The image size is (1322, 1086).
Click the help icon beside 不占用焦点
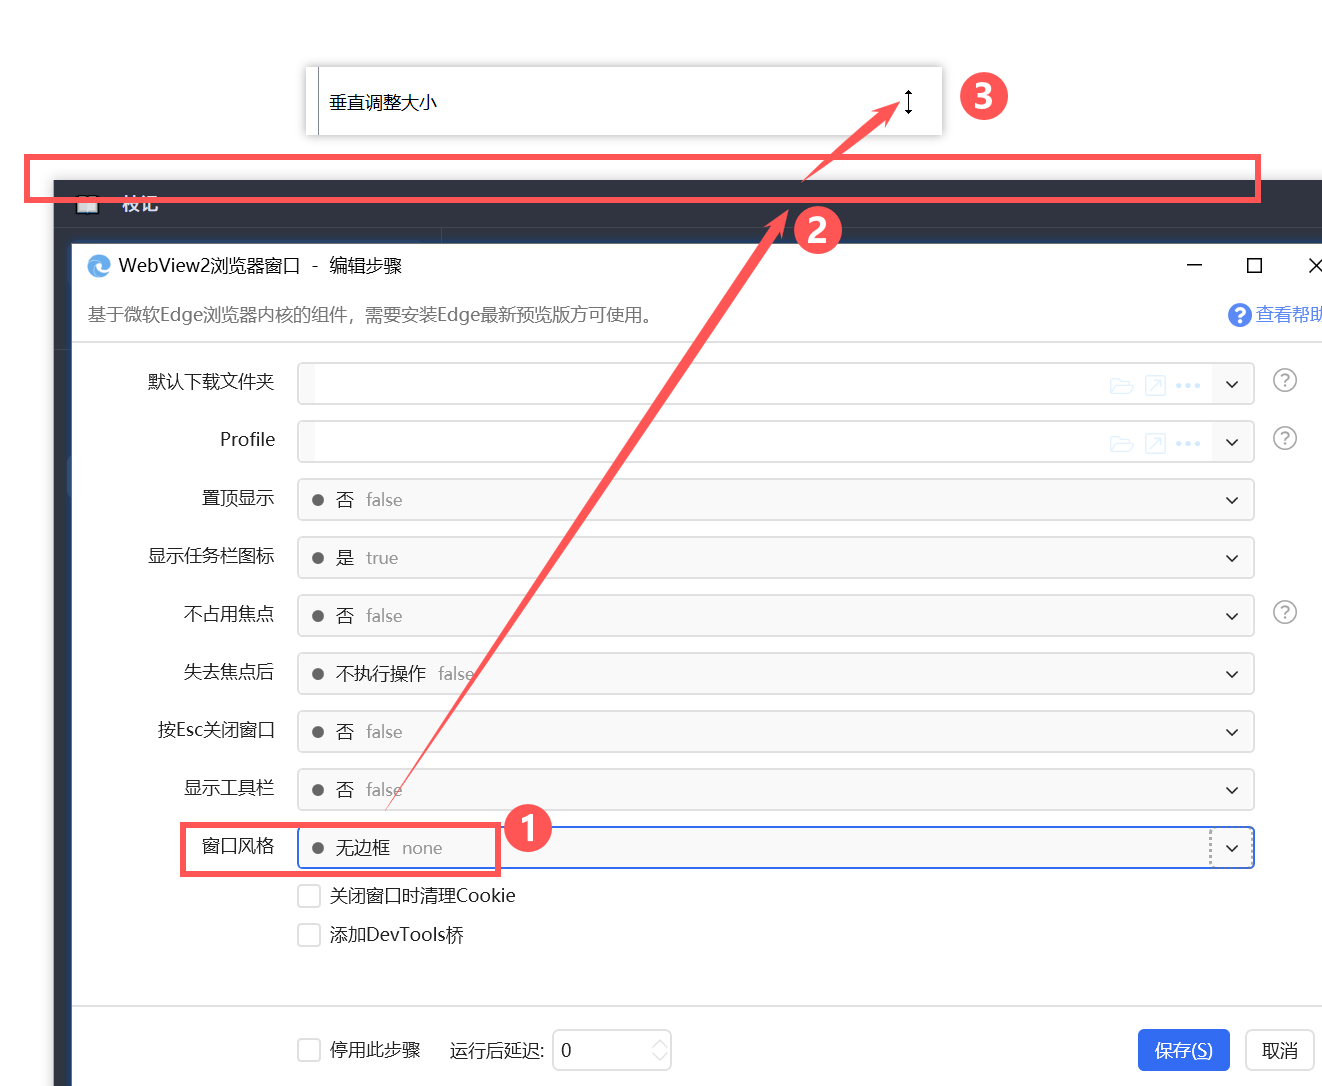(x=1285, y=612)
